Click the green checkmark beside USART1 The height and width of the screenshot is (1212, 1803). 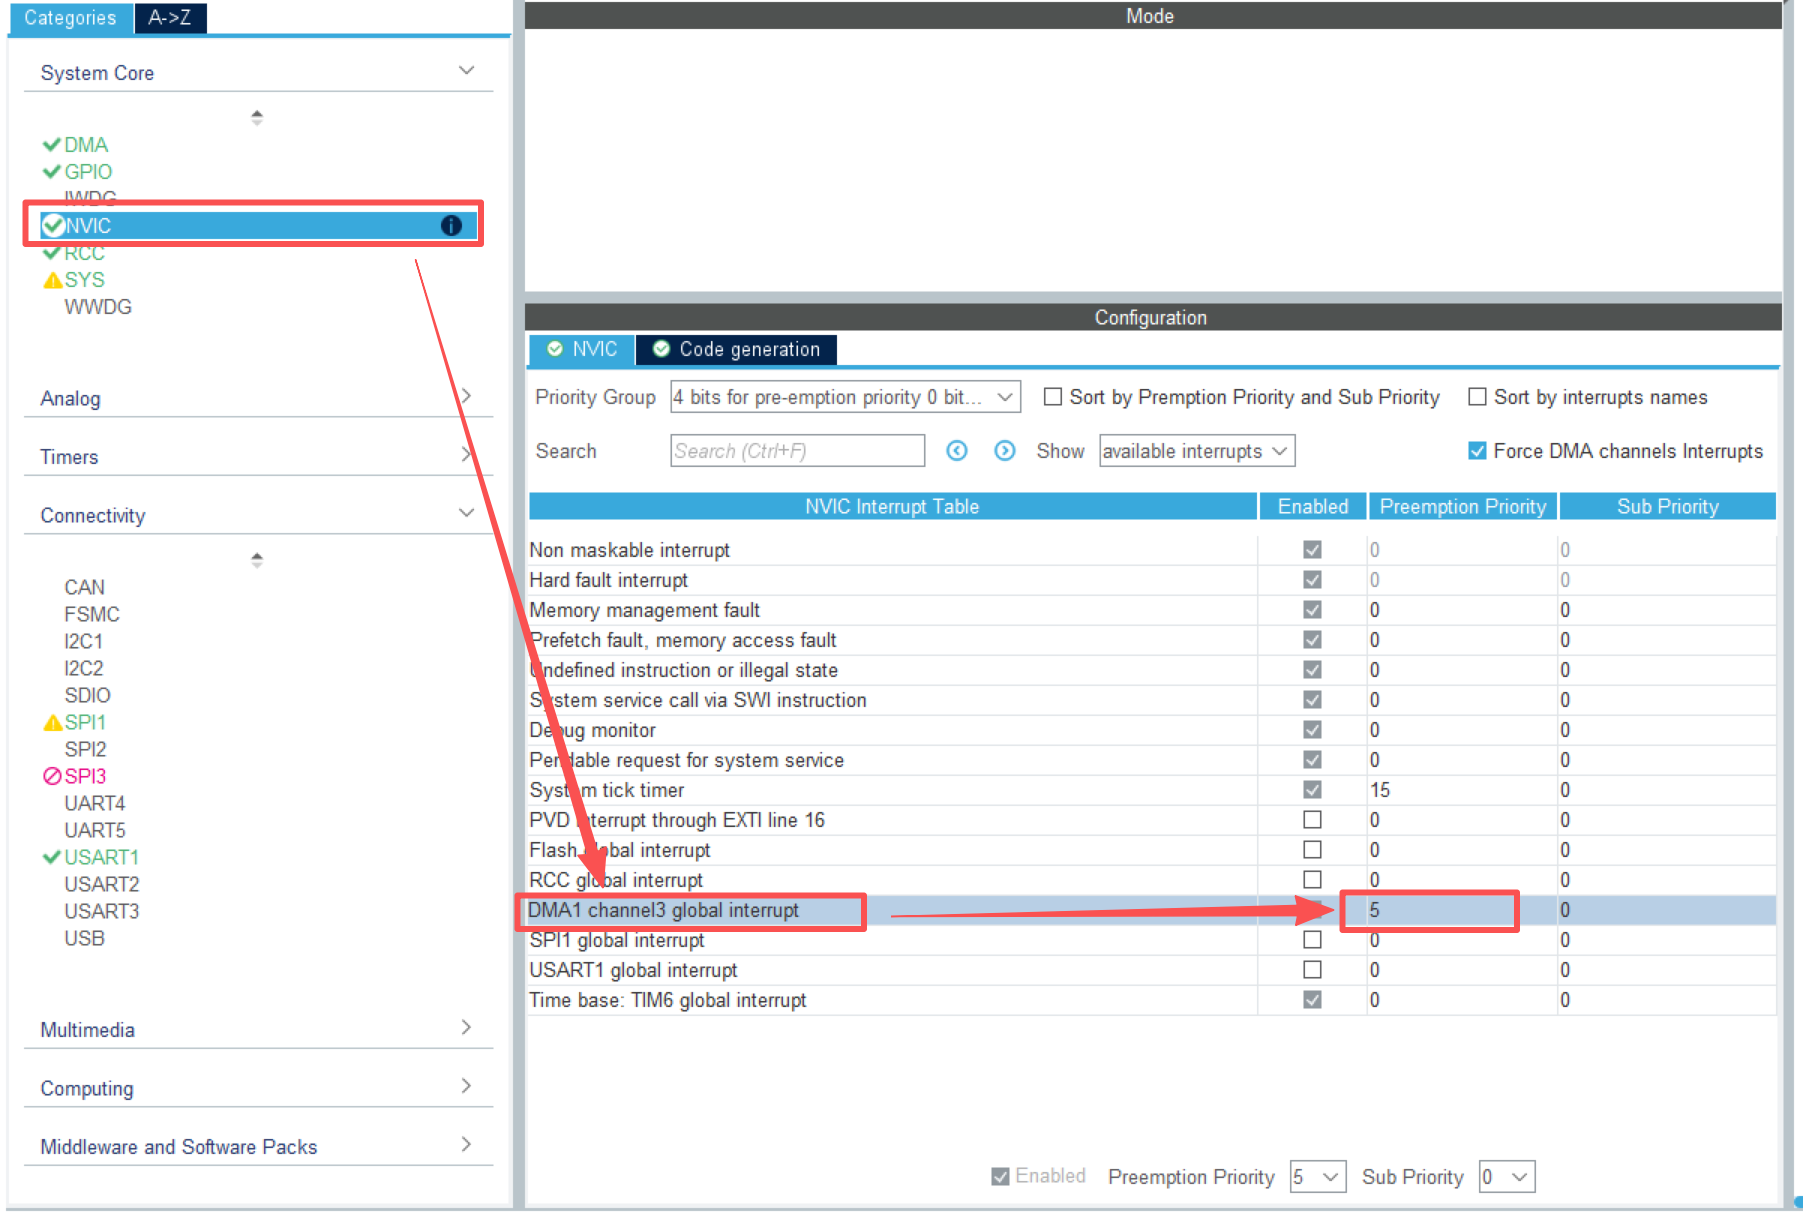point(52,857)
